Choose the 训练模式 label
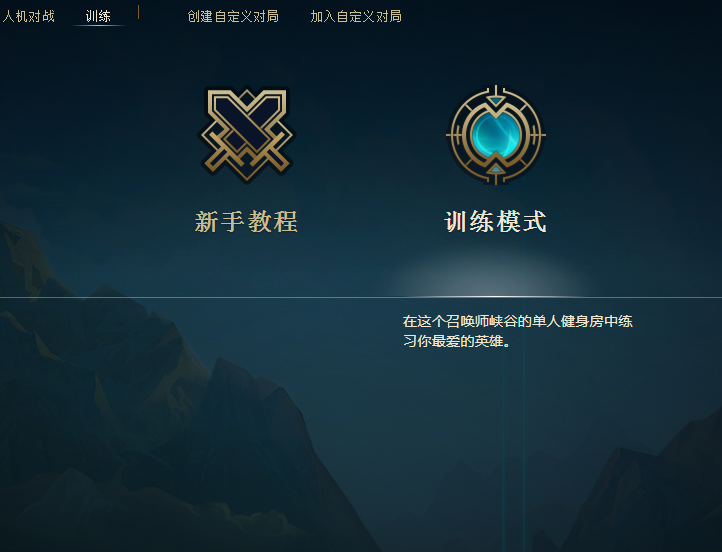Screen dimensions: 722x552 click(496, 222)
